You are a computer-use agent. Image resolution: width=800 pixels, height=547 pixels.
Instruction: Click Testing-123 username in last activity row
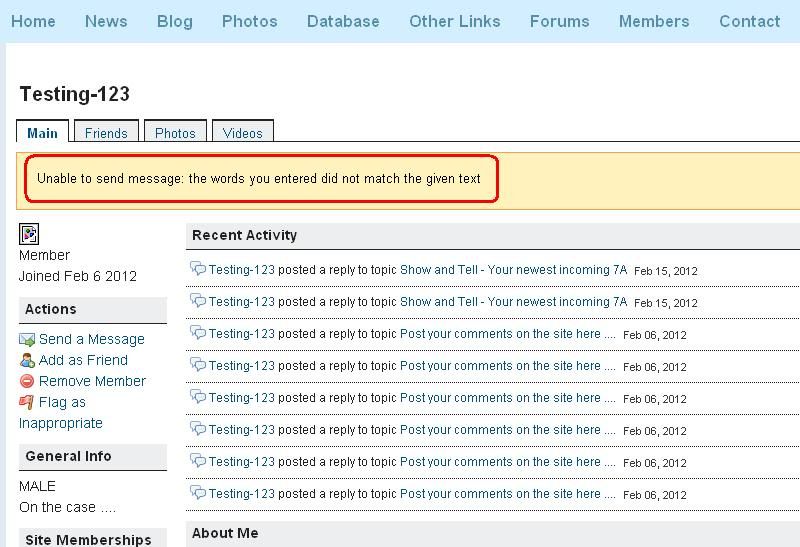pyautogui.click(x=241, y=494)
